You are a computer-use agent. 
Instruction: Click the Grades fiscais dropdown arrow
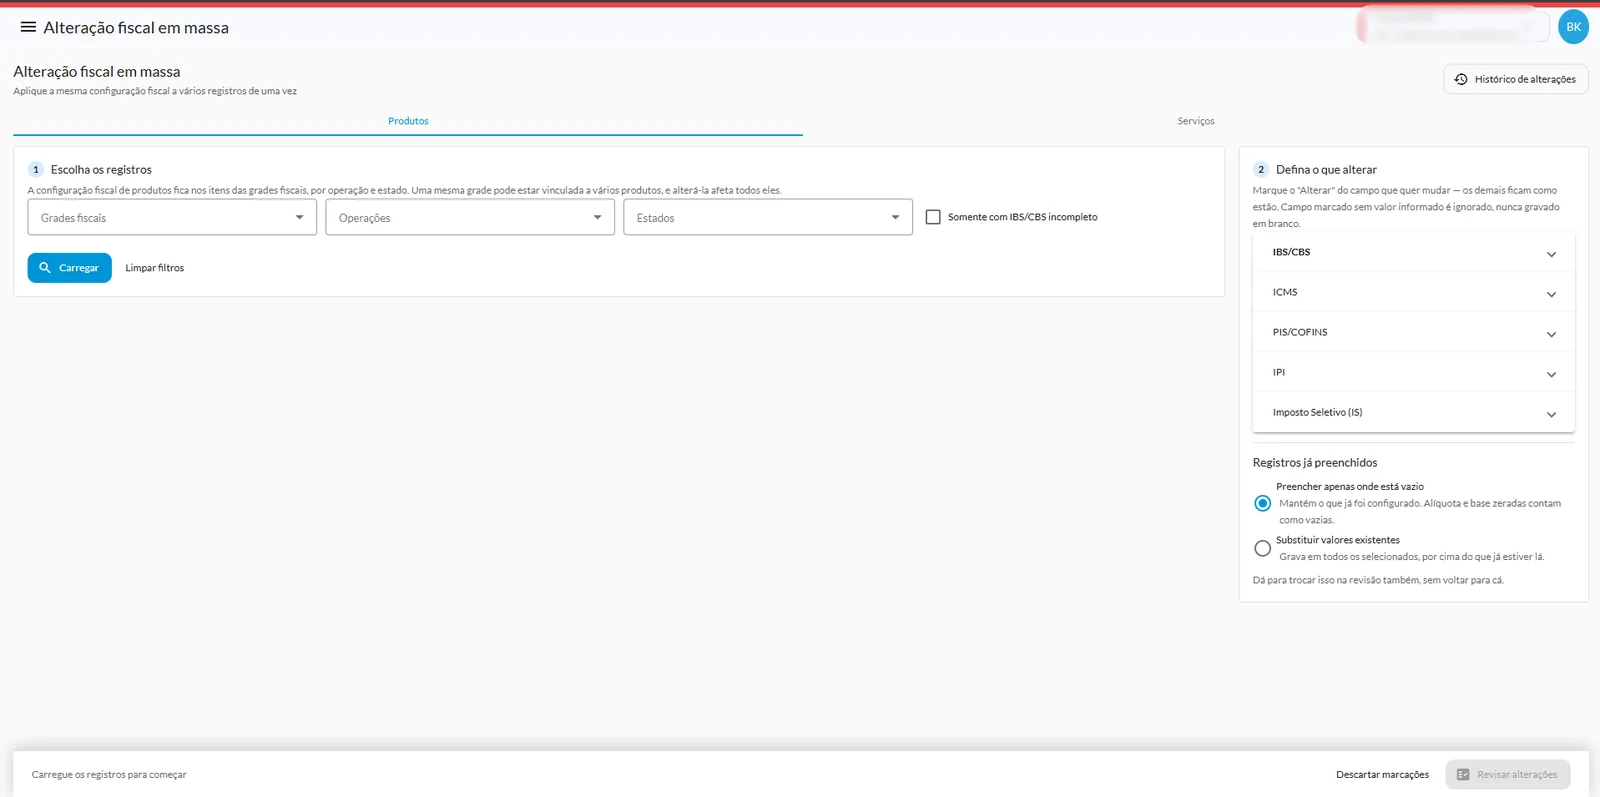point(299,217)
